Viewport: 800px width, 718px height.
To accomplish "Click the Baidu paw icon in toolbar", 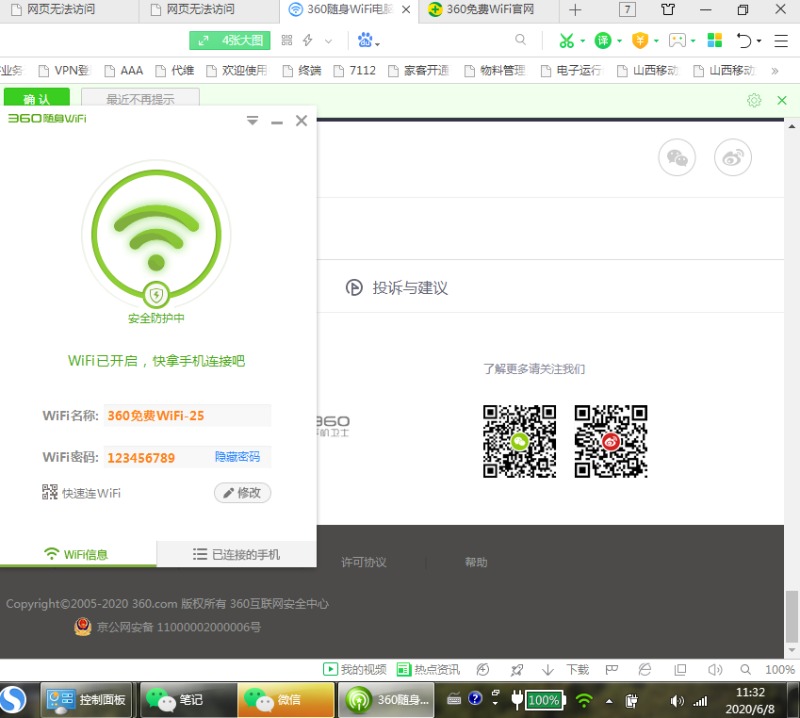I will pyautogui.click(x=366, y=41).
